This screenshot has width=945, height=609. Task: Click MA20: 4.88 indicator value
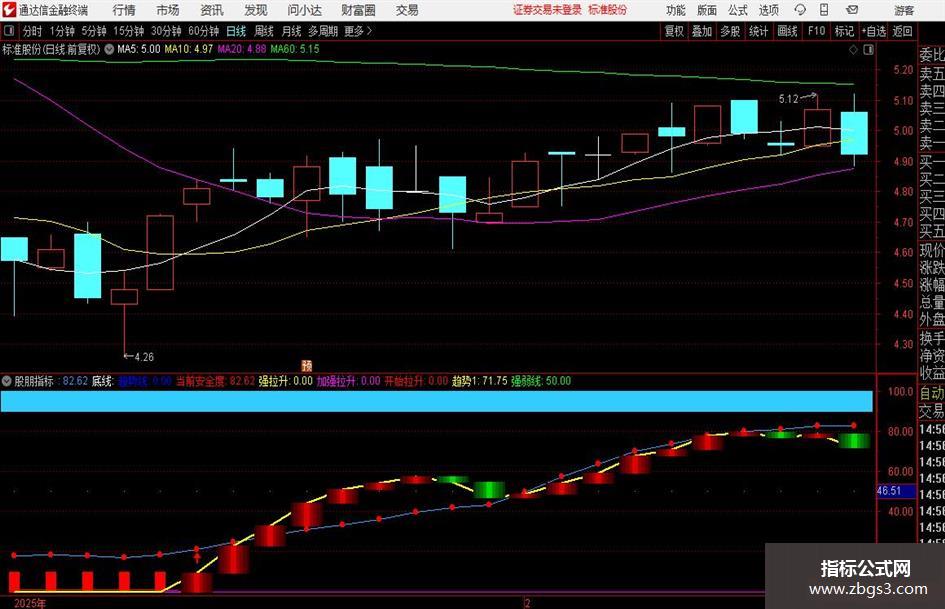[x=242, y=49]
